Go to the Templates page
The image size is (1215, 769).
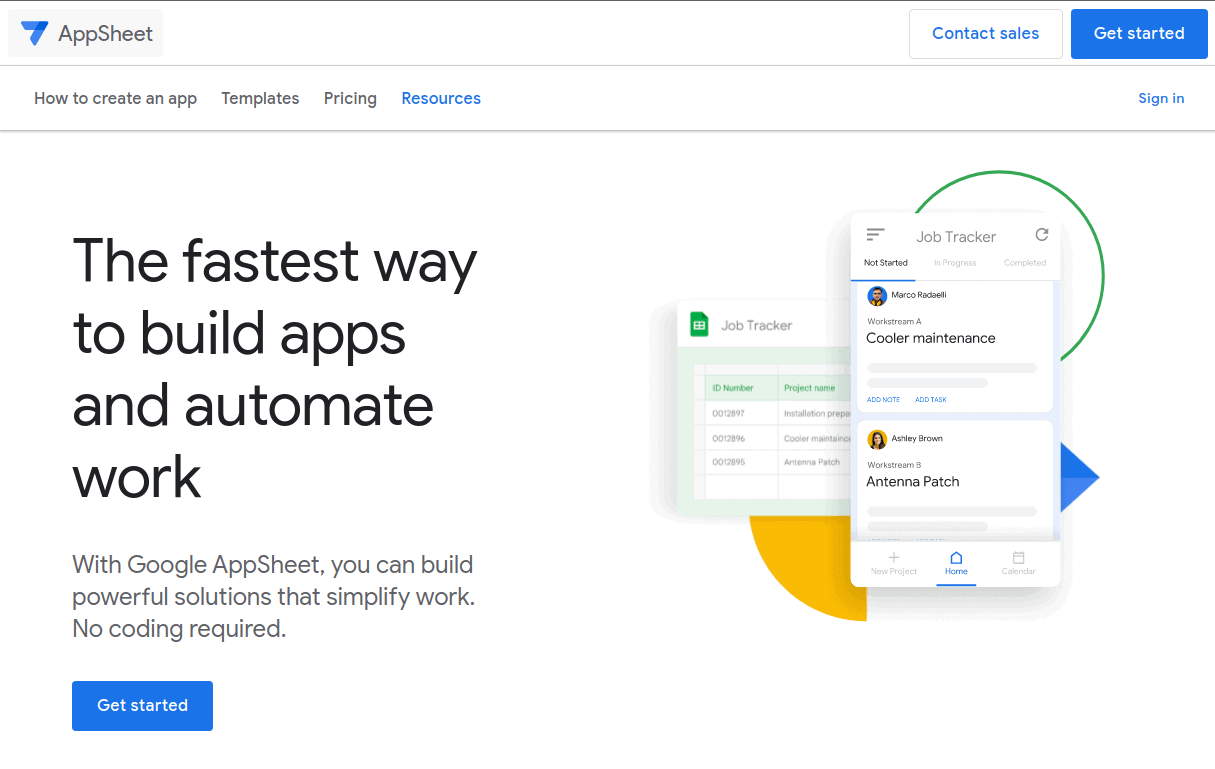coord(260,98)
